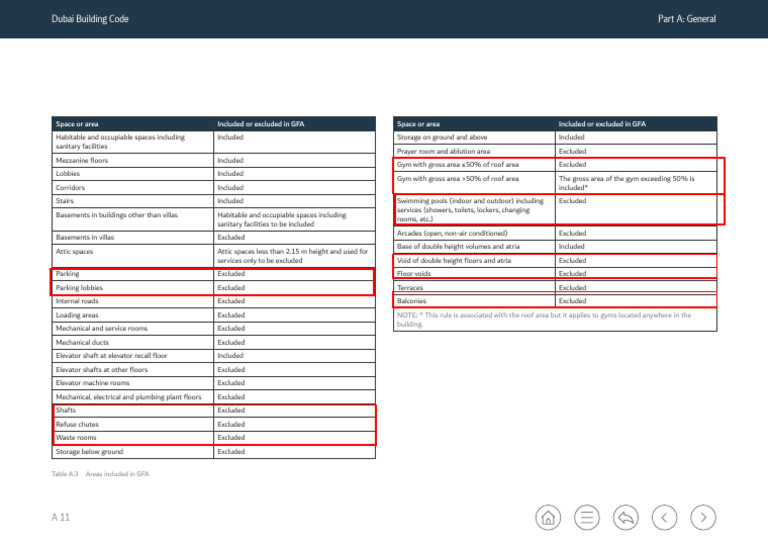Select the Waste rooms row
Image resolution: width=768 pixels, height=543 pixels.
coord(214,438)
